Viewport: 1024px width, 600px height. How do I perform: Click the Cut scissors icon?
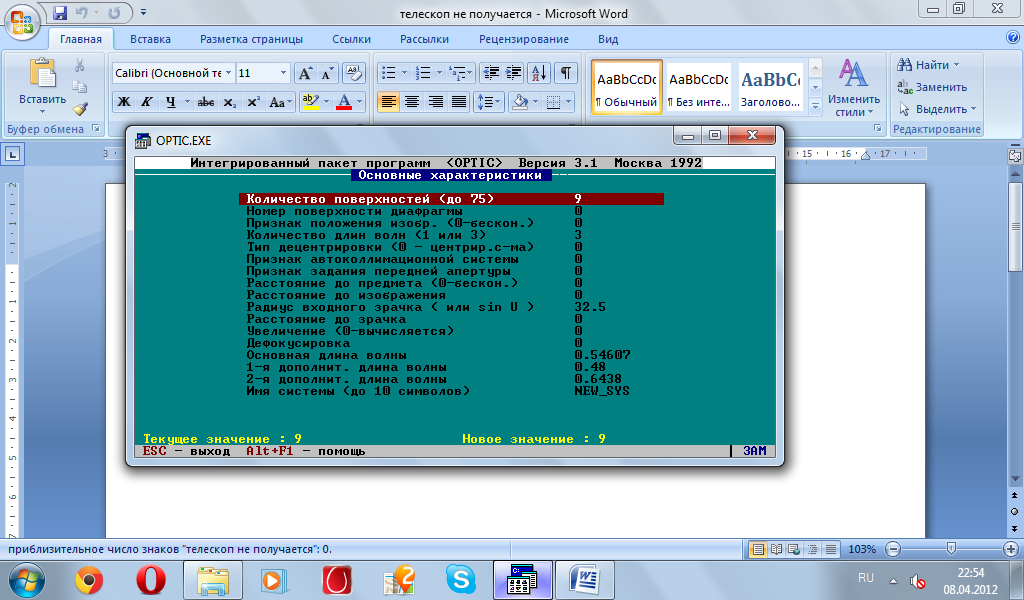[x=80, y=65]
